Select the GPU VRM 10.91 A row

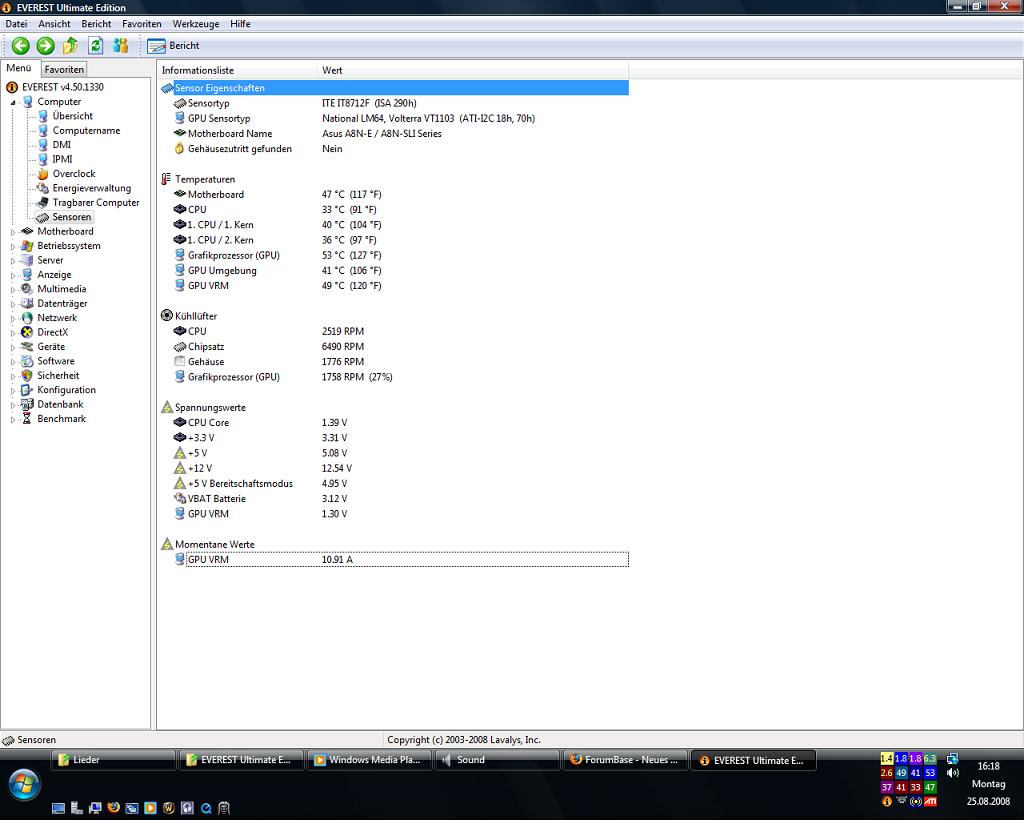pos(394,560)
